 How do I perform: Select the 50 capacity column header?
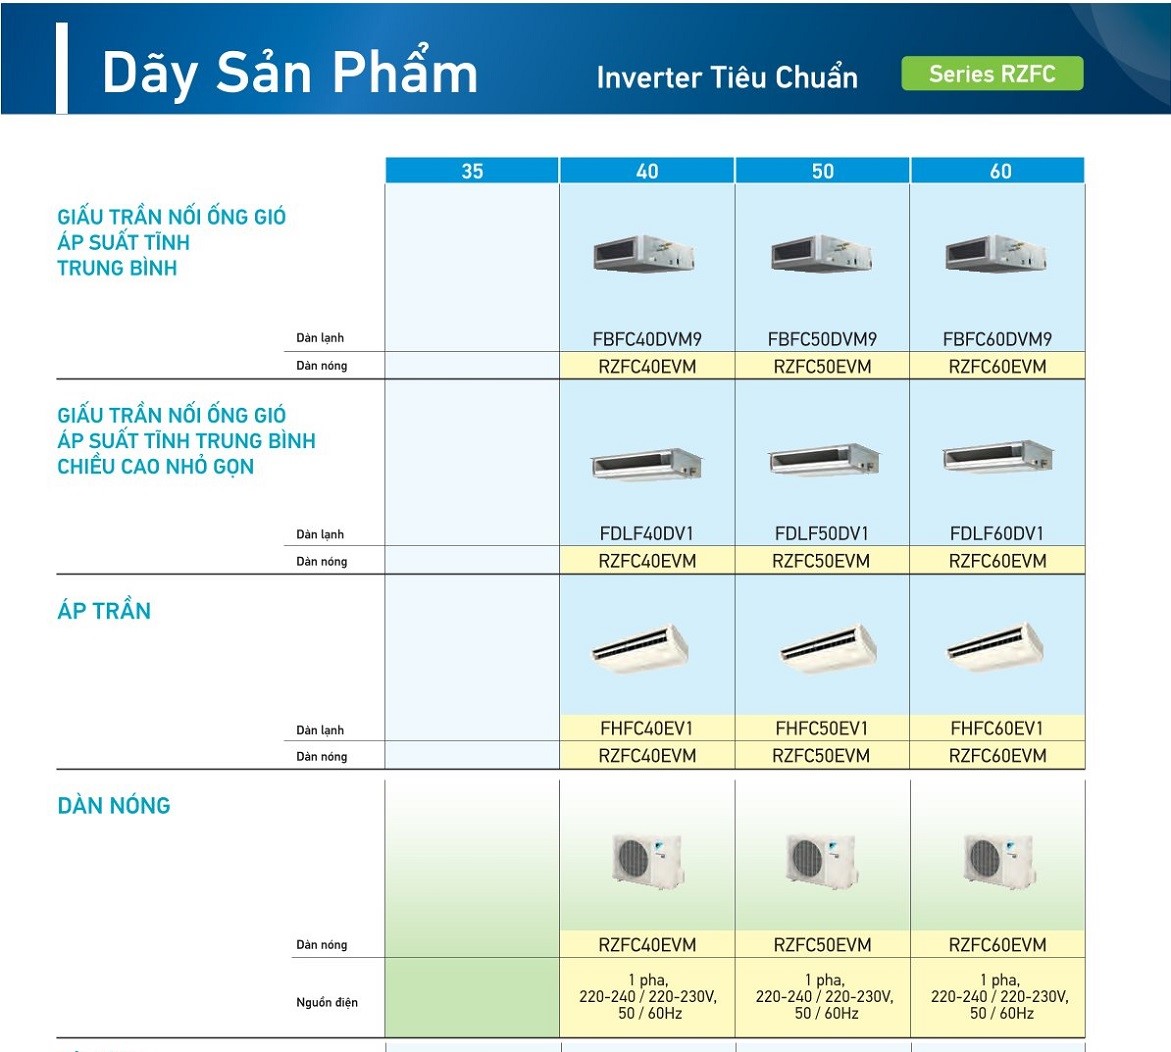click(x=822, y=170)
